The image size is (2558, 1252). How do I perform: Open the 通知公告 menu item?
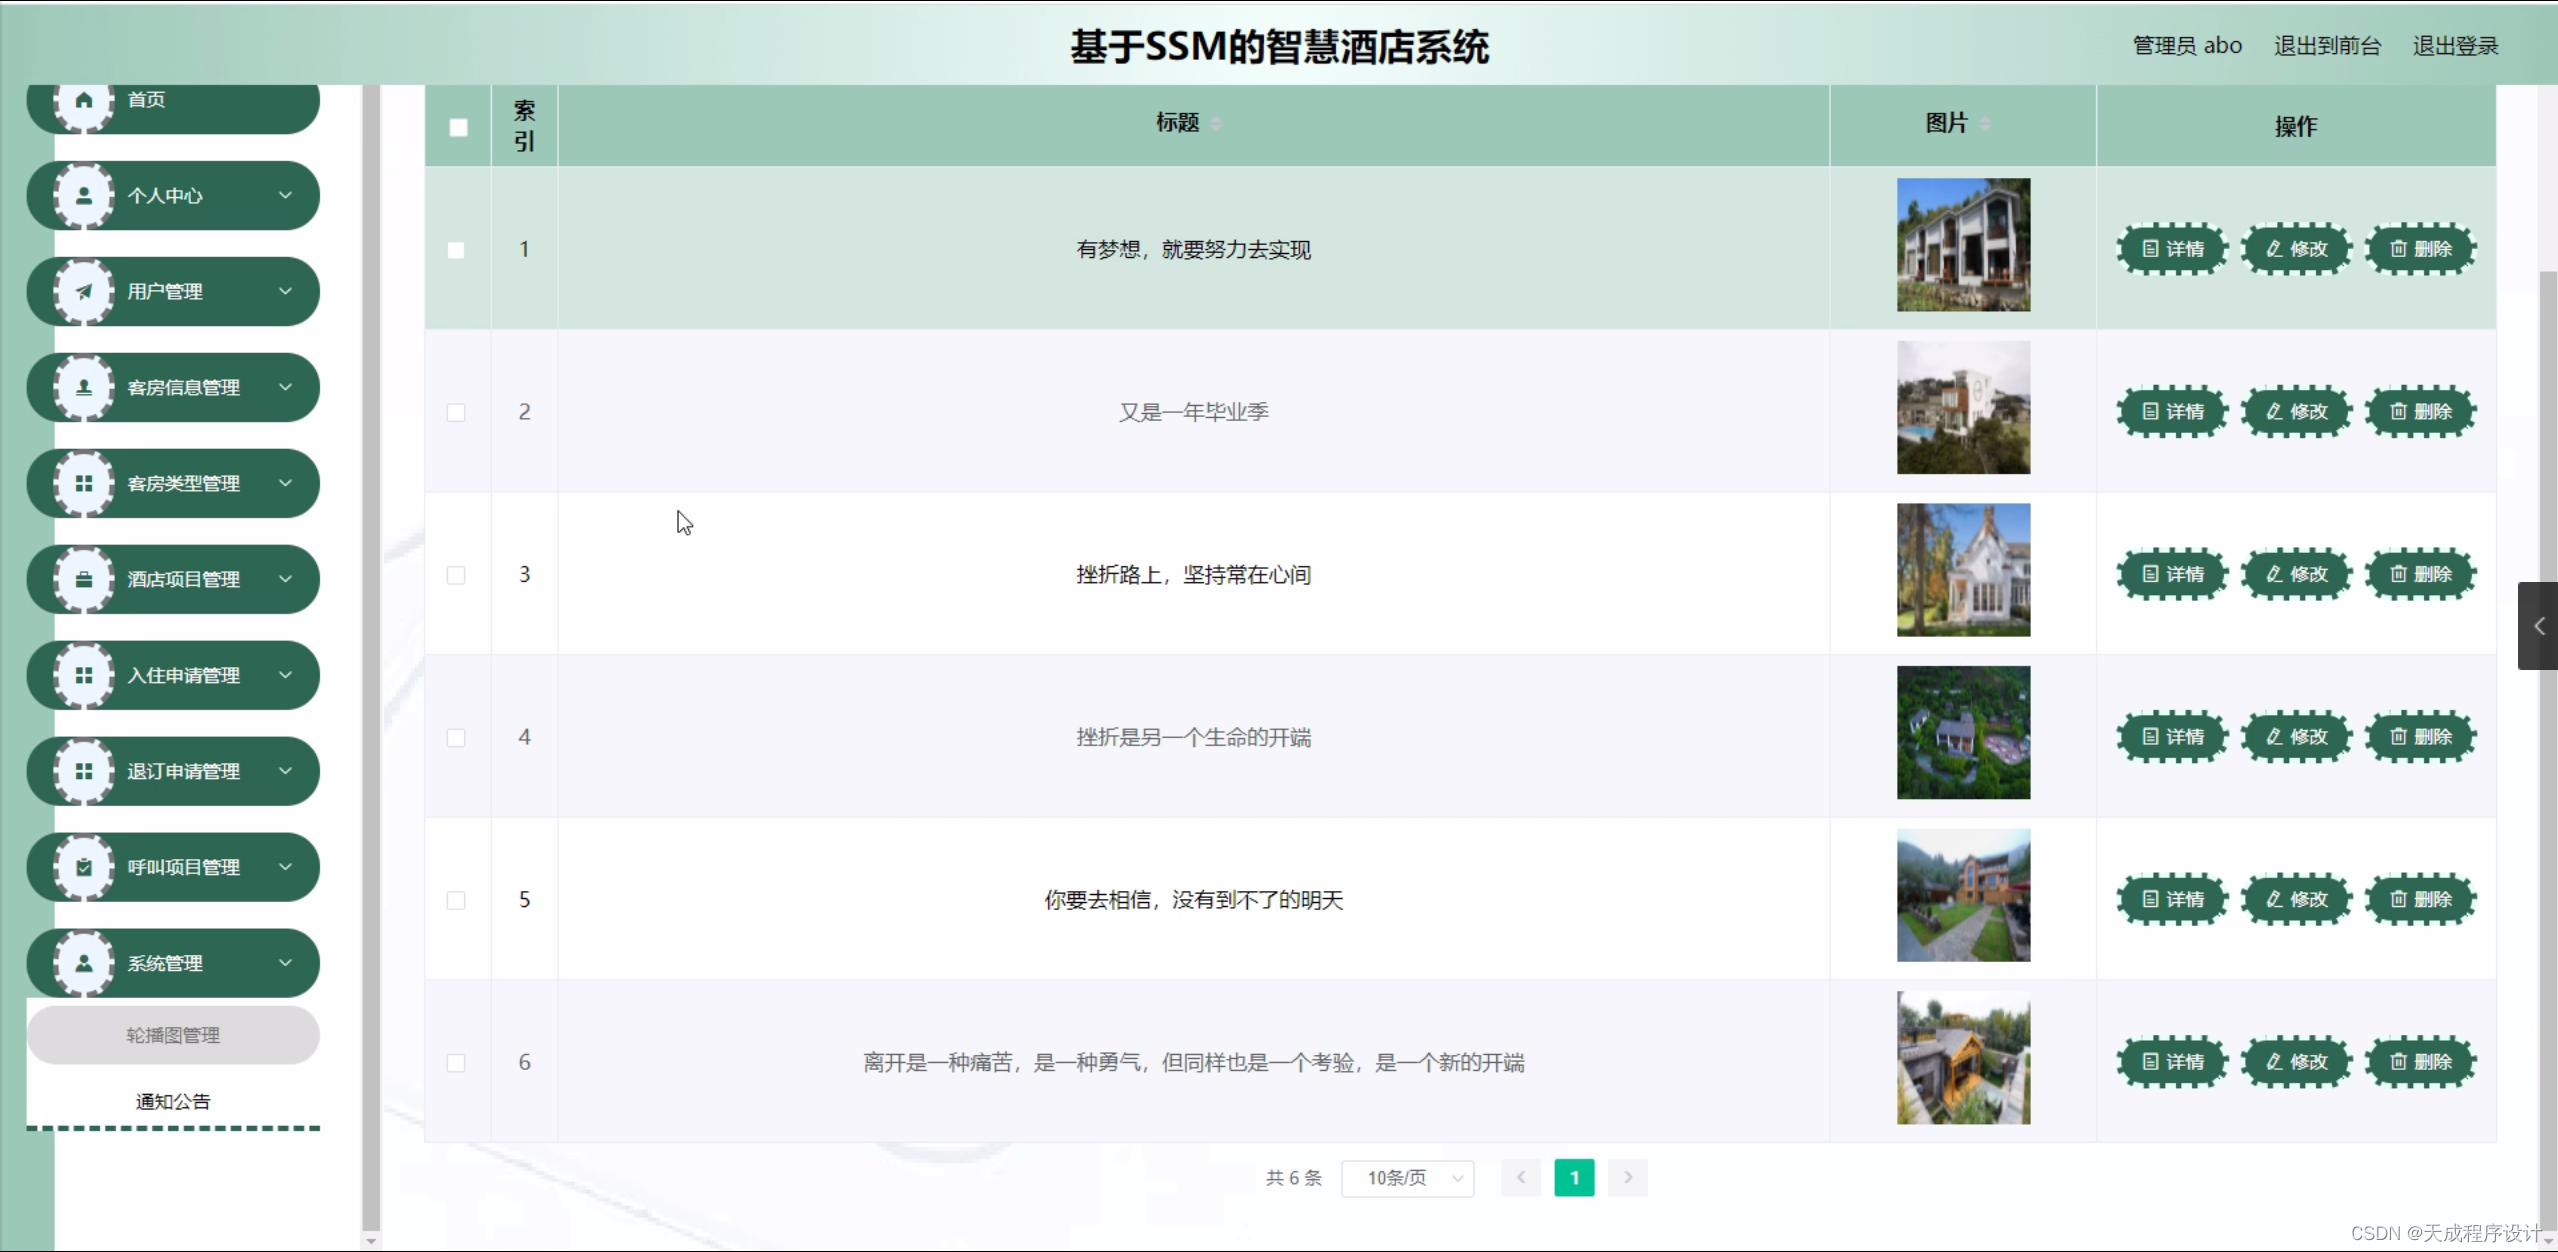click(172, 1100)
